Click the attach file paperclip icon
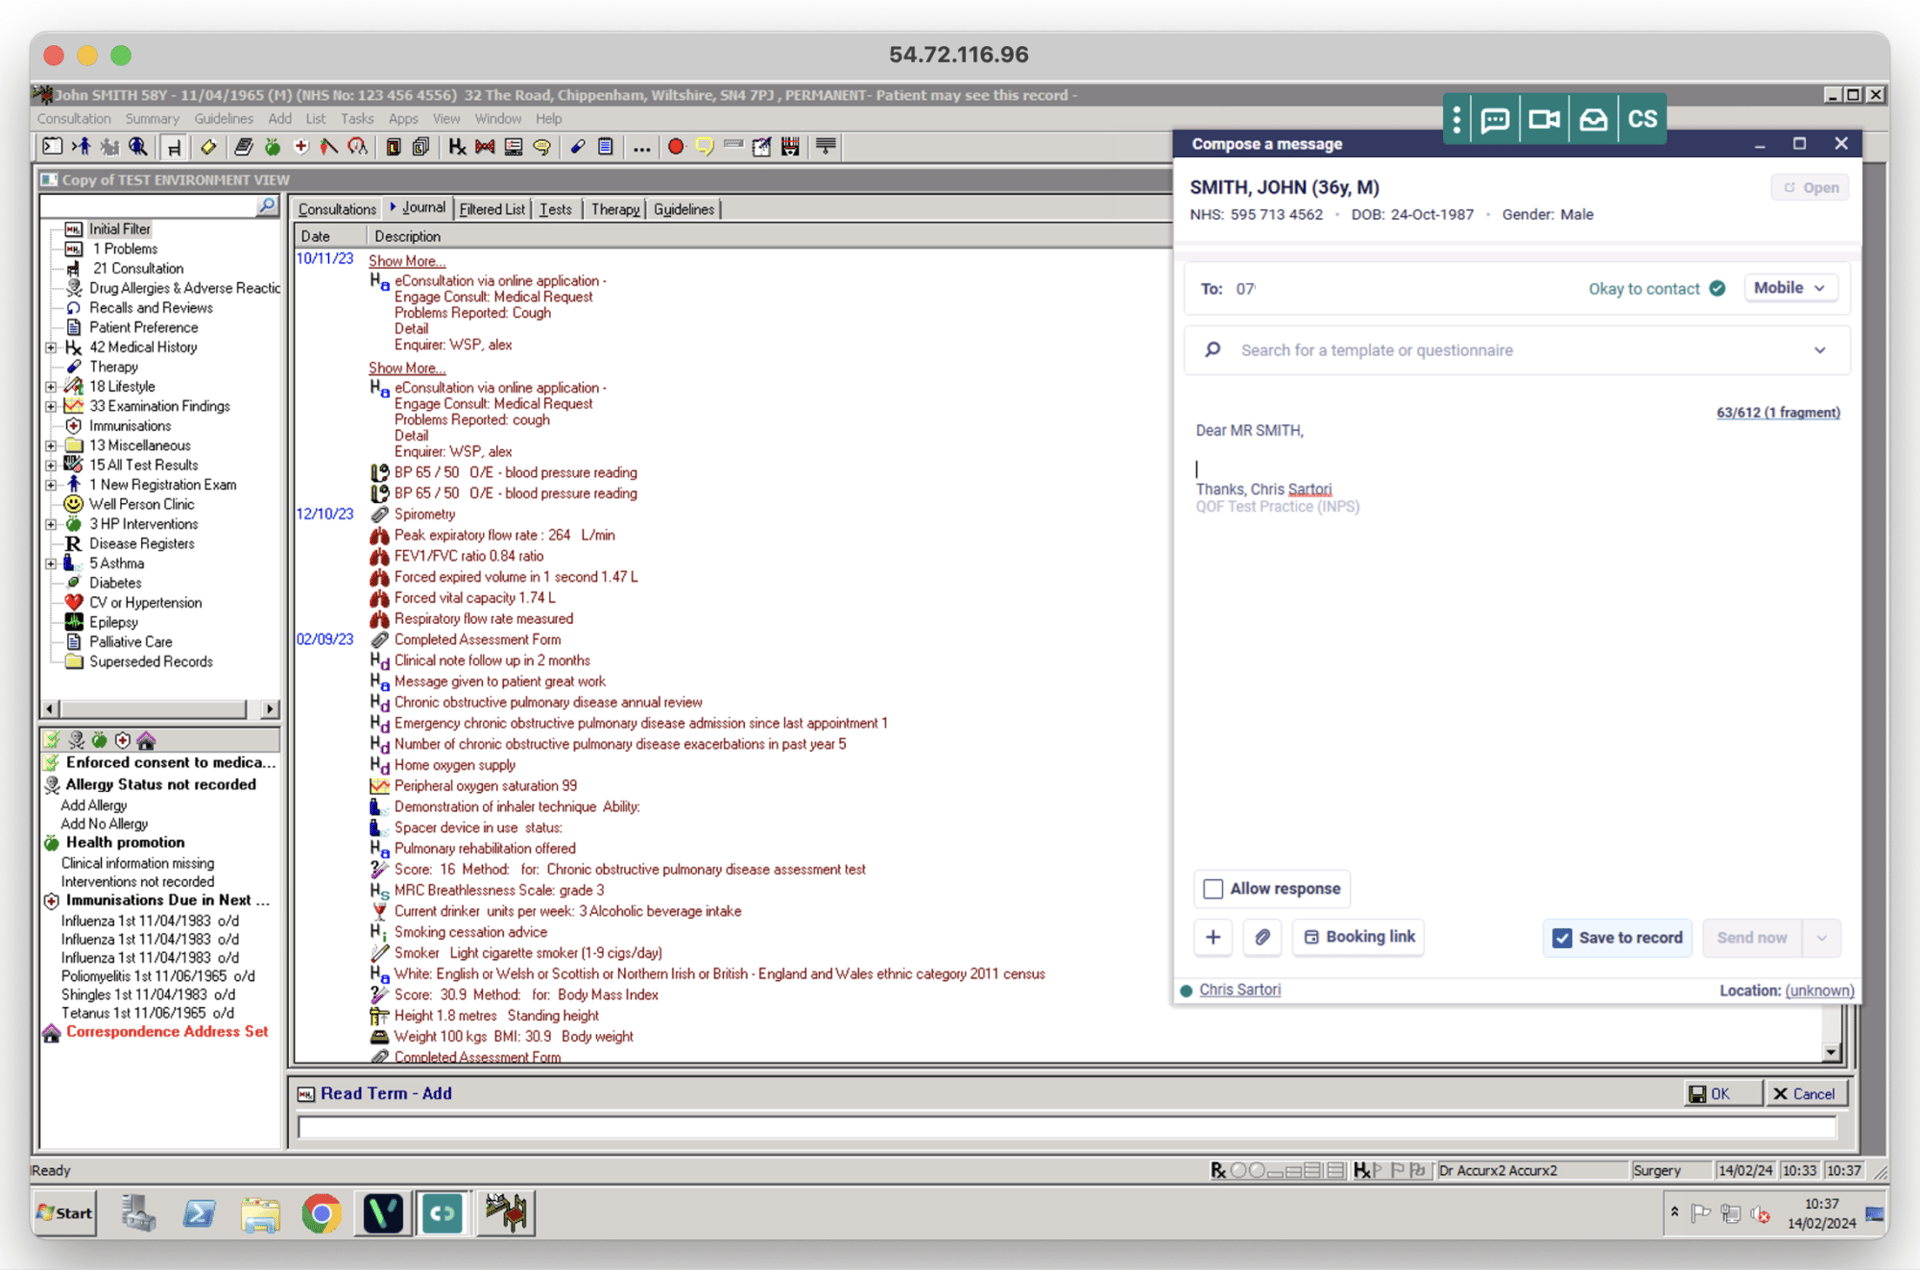The width and height of the screenshot is (1920, 1270). pos(1262,937)
